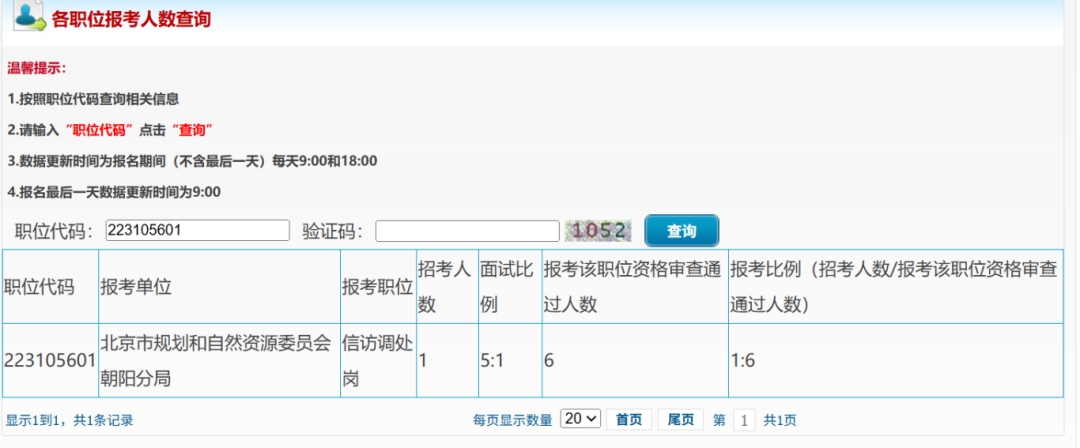Click the 职位代码 column header
Viewport: 1080px width, 448px height.
[40, 287]
